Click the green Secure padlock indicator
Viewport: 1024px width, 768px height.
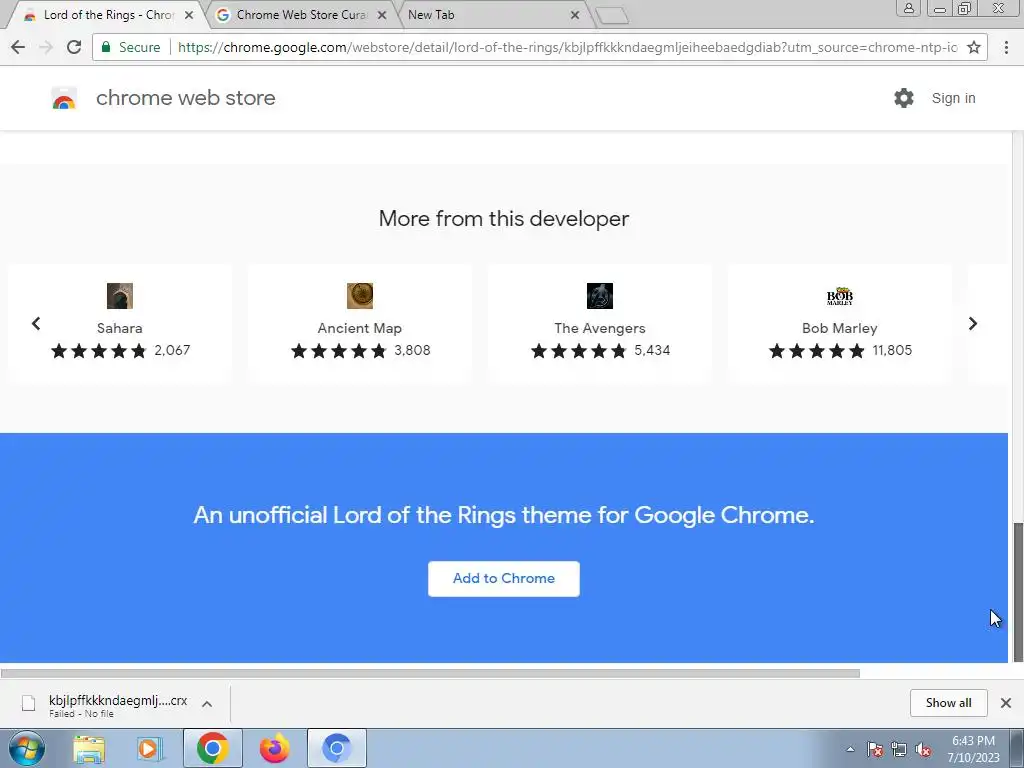tap(106, 47)
